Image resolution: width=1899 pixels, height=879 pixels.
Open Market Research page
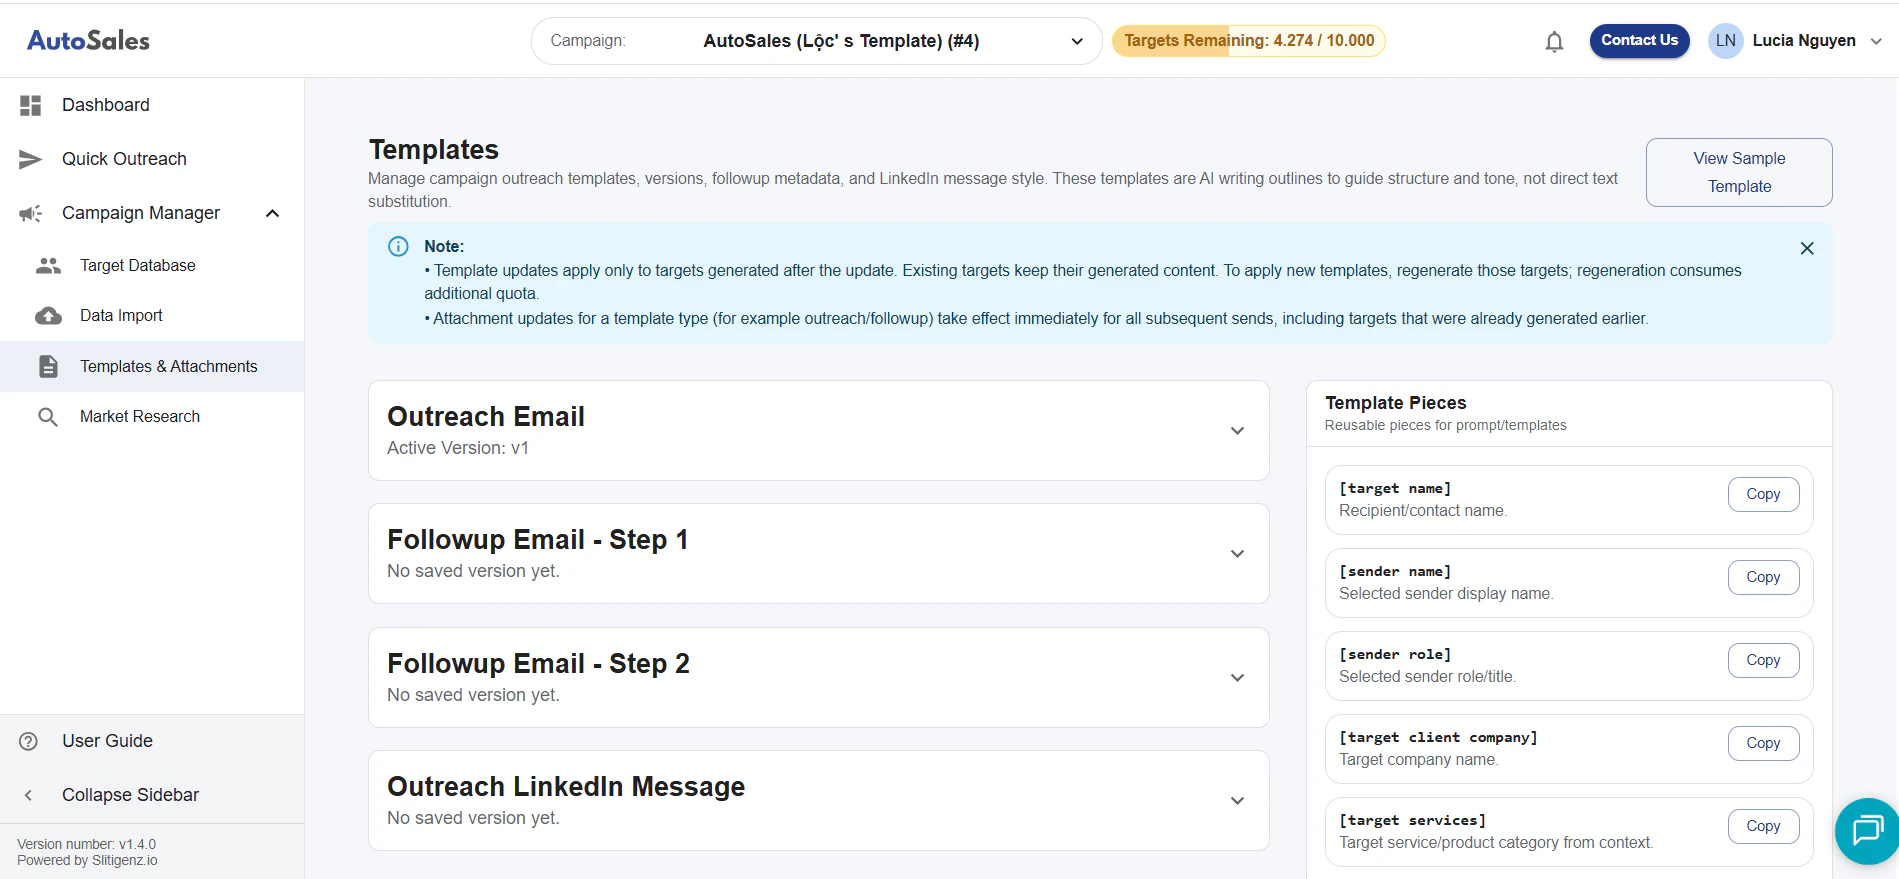click(x=152, y=417)
